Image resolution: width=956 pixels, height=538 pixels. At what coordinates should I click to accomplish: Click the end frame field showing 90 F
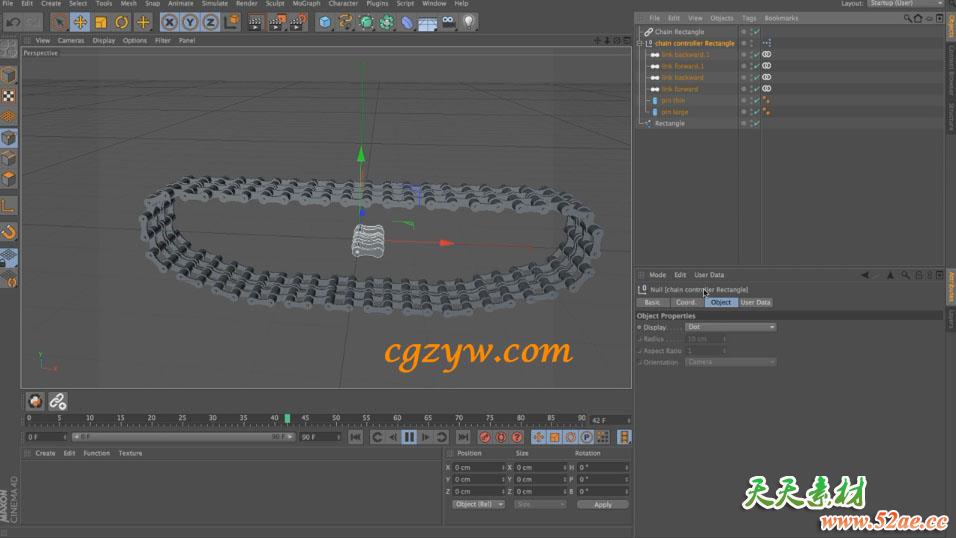319,437
